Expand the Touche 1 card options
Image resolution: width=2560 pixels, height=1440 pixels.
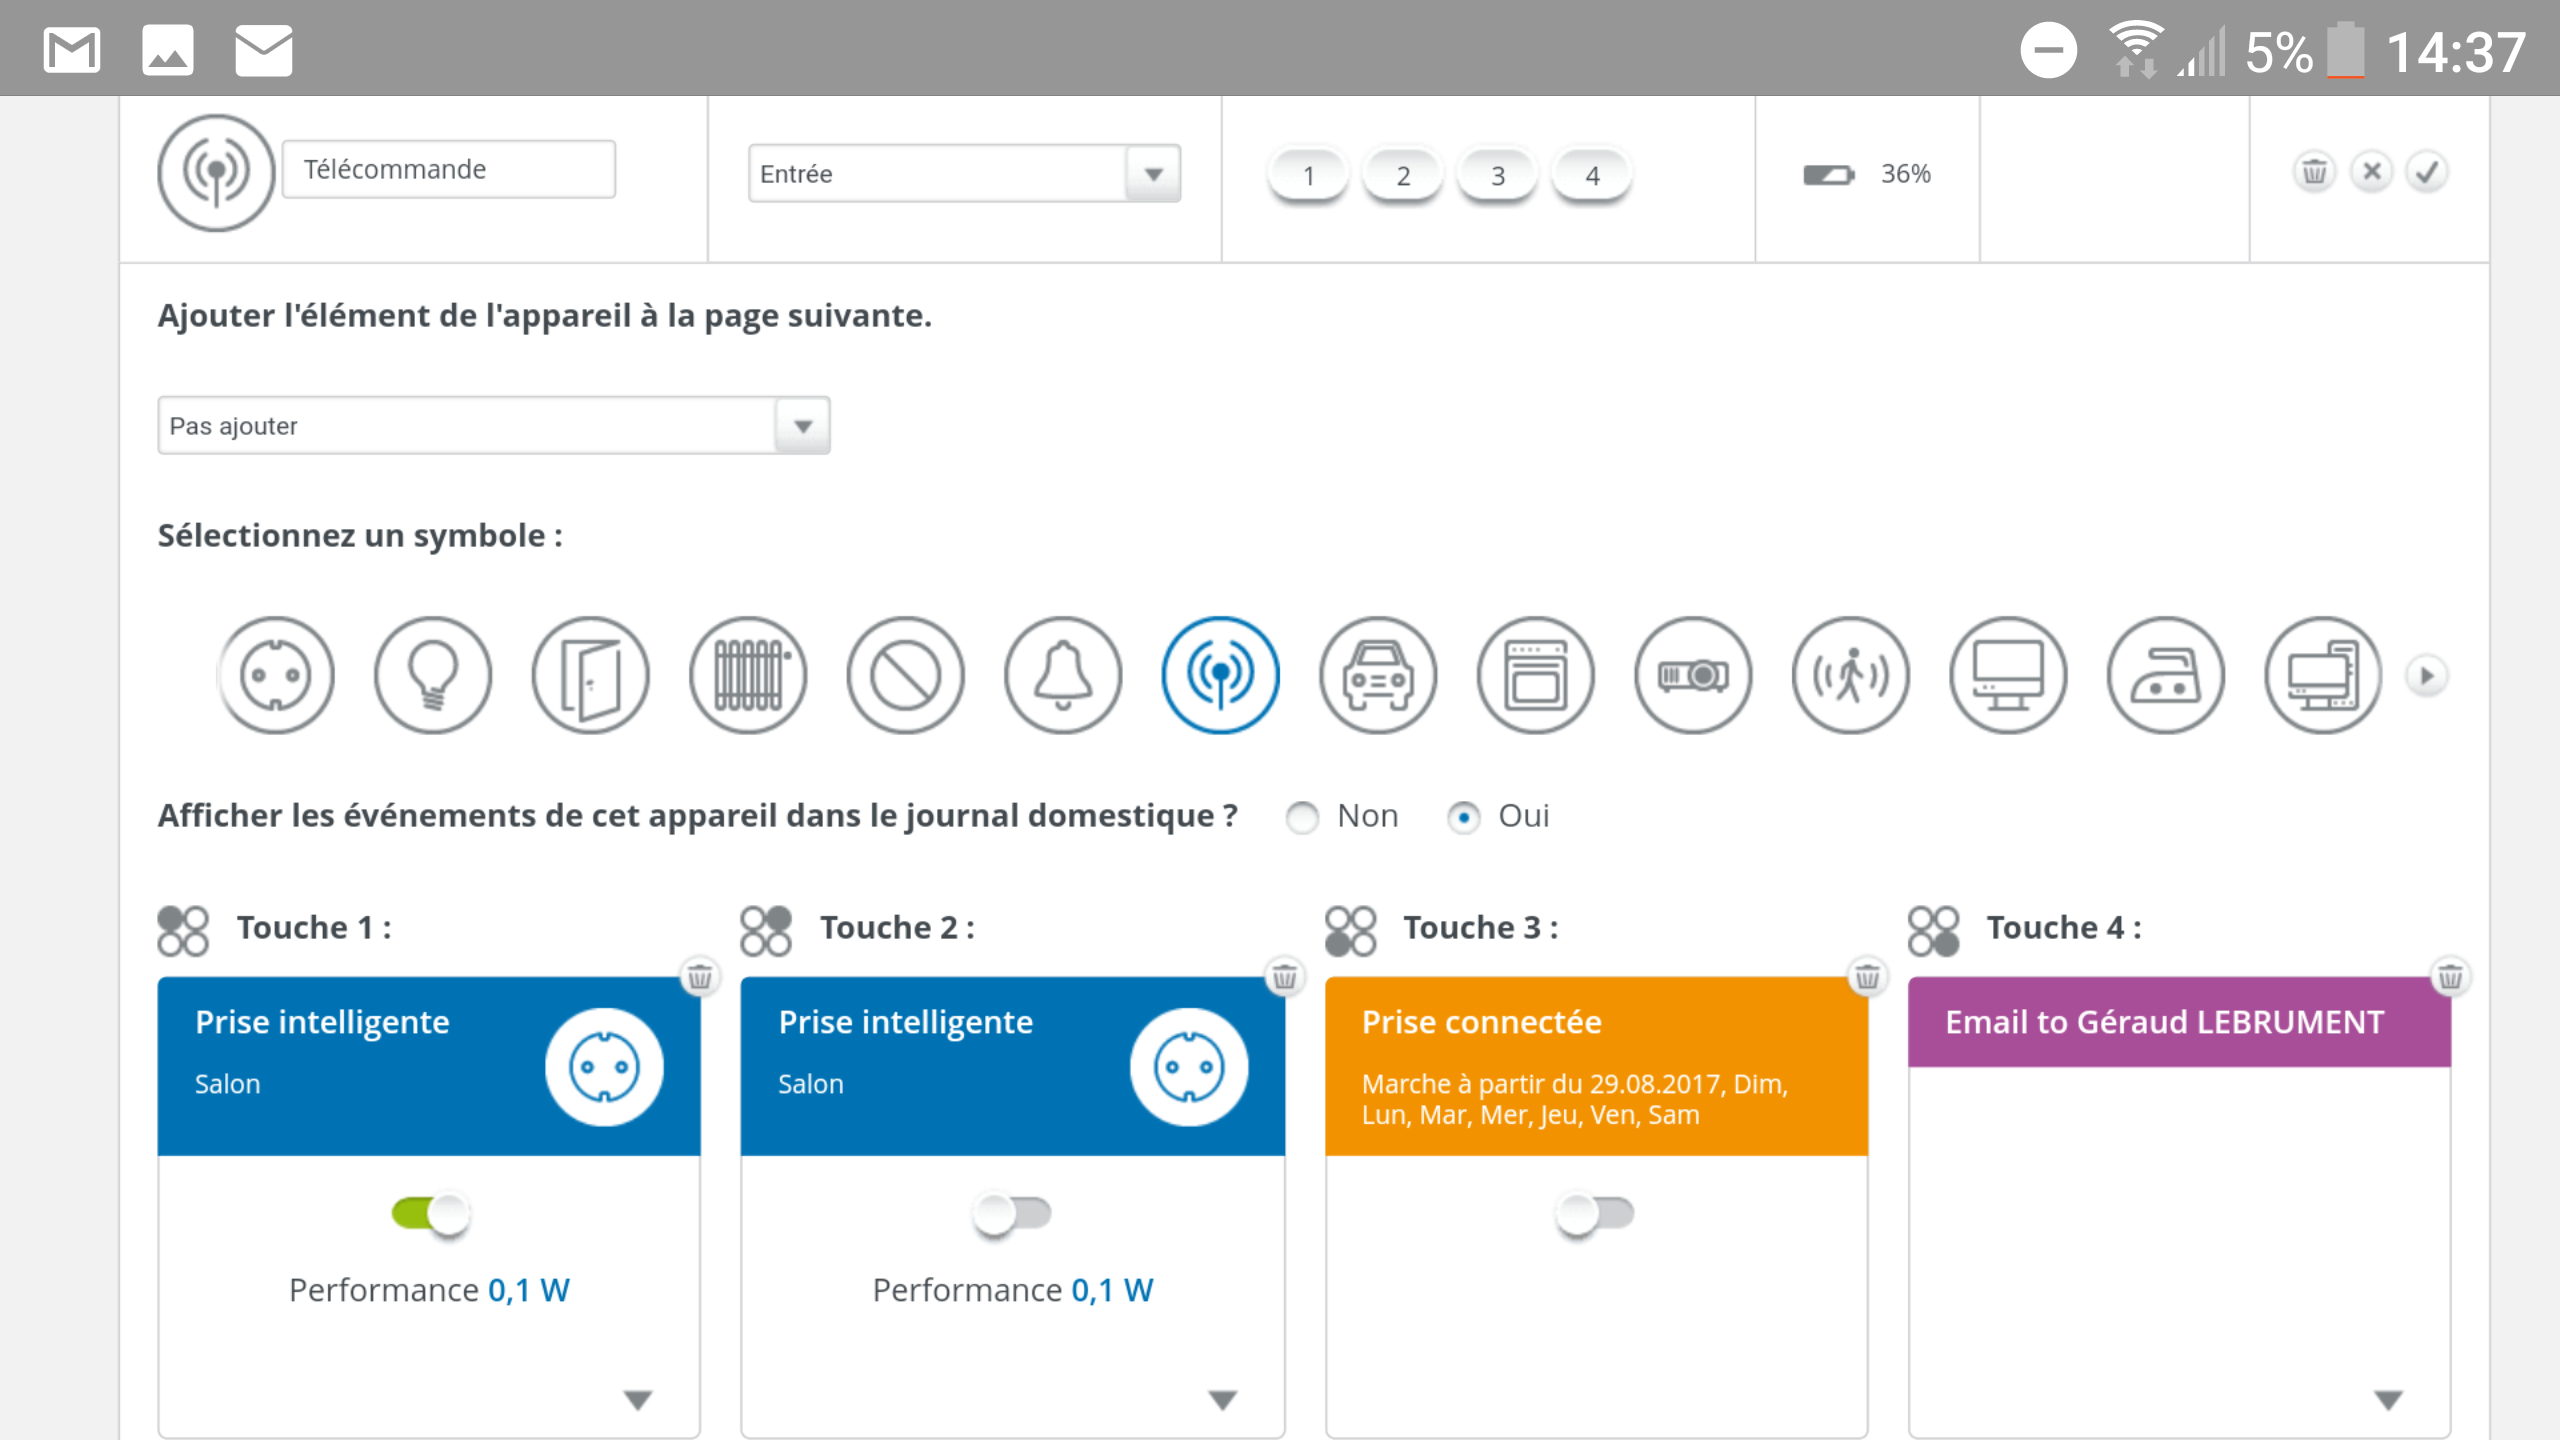click(x=638, y=1399)
